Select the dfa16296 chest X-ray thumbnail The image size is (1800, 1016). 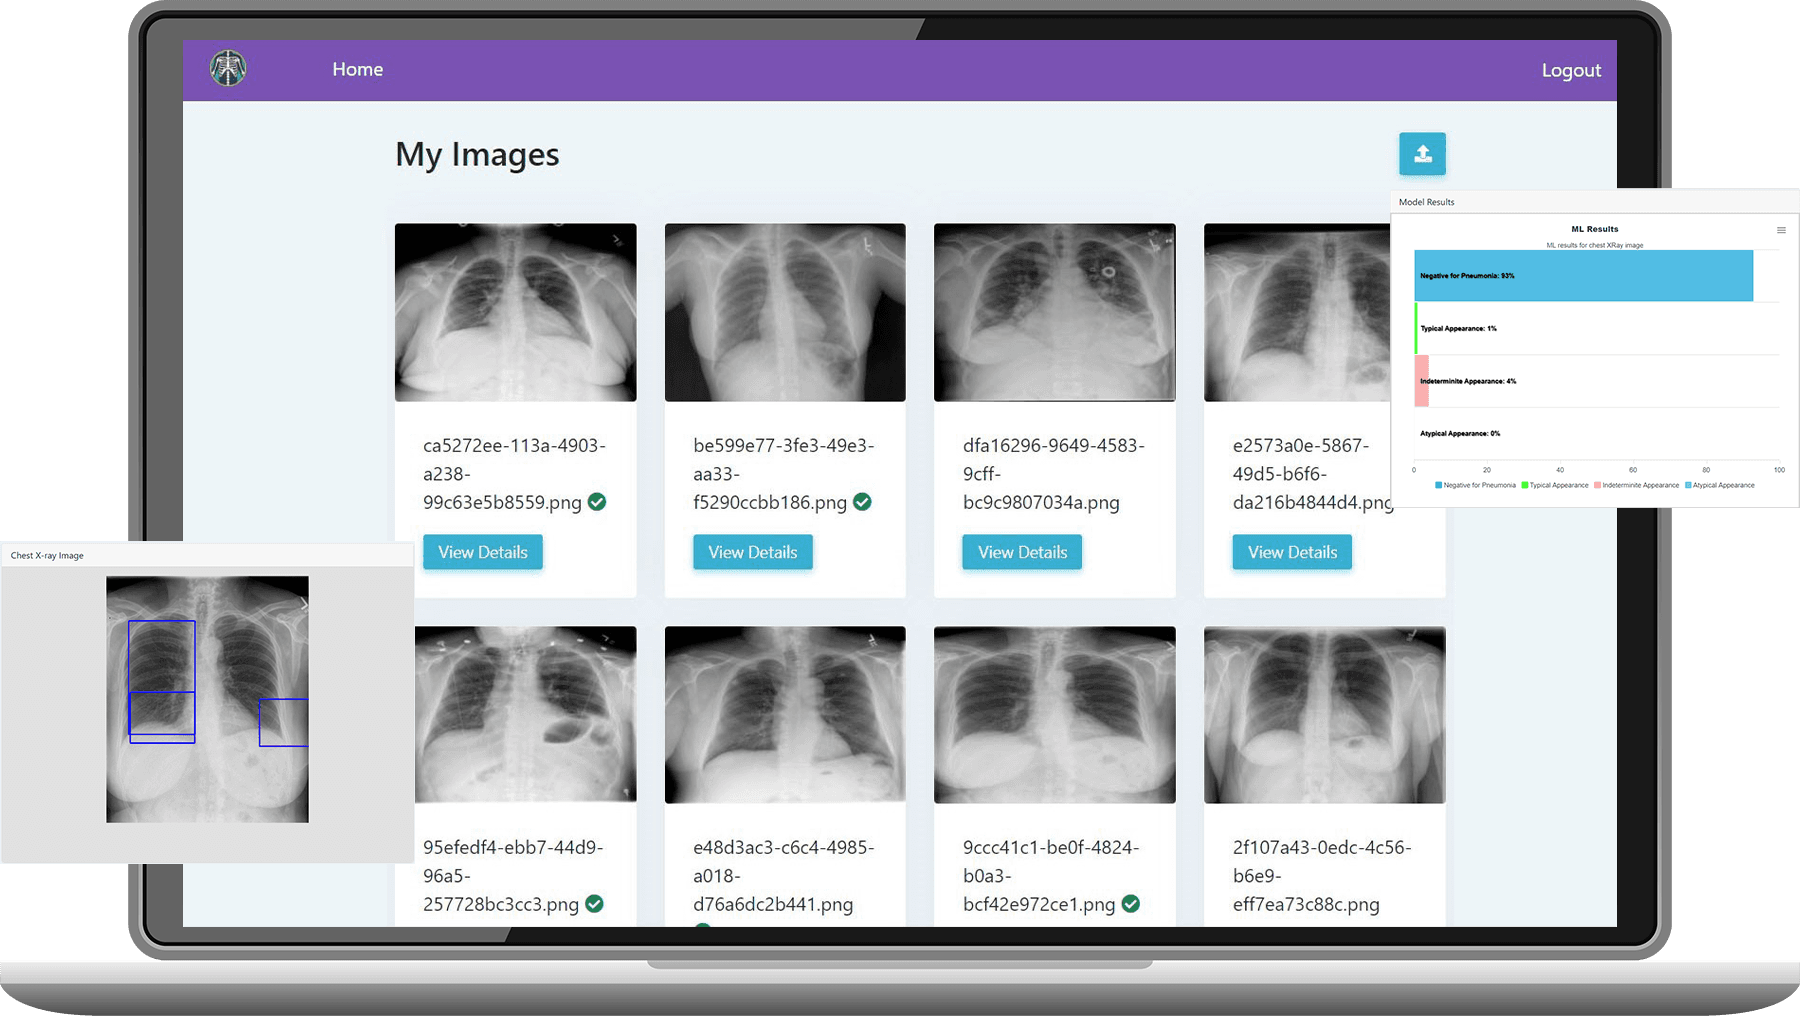pyautogui.click(x=1054, y=312)
